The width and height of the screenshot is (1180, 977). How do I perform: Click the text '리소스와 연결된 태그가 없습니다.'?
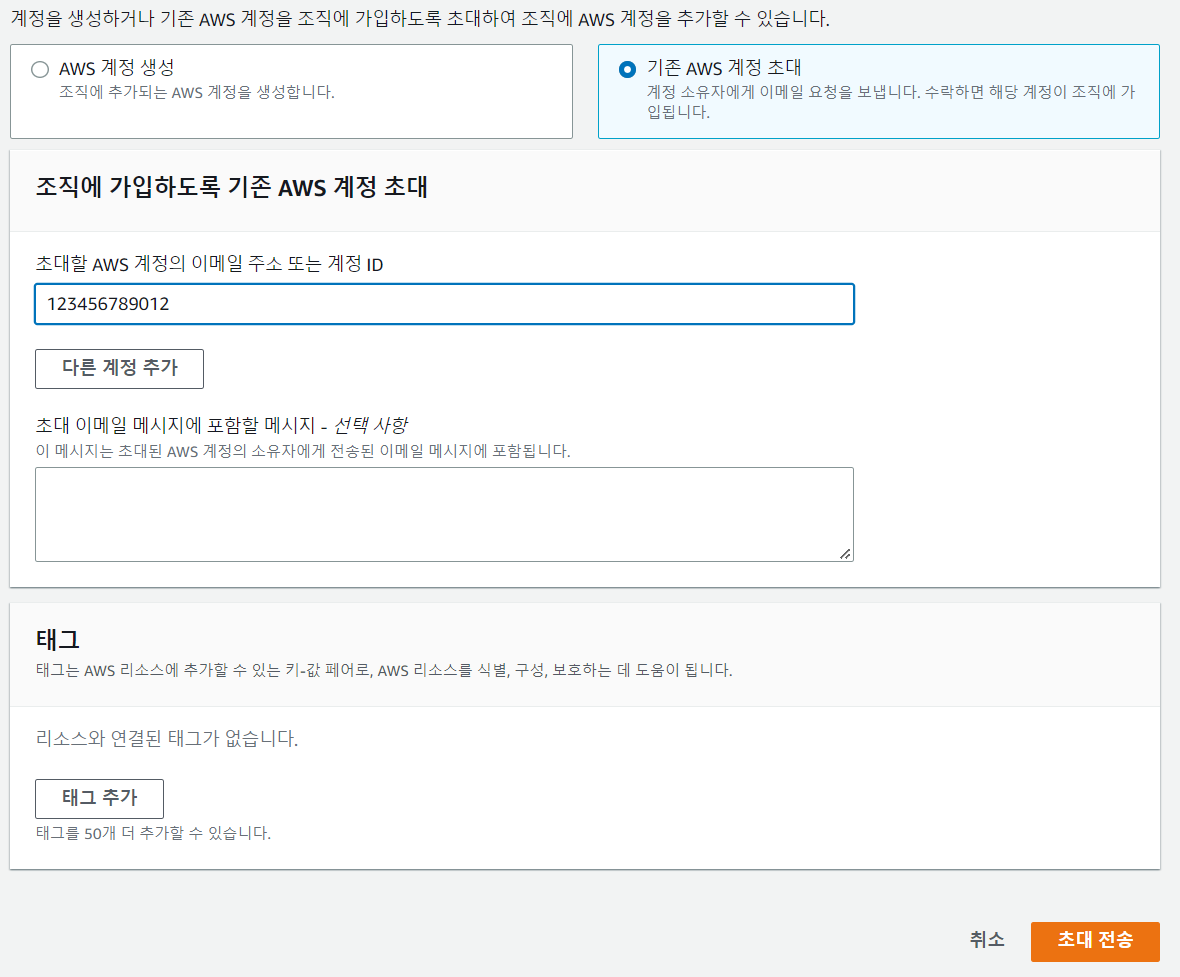pyautogui.click(x=166, y=738)
